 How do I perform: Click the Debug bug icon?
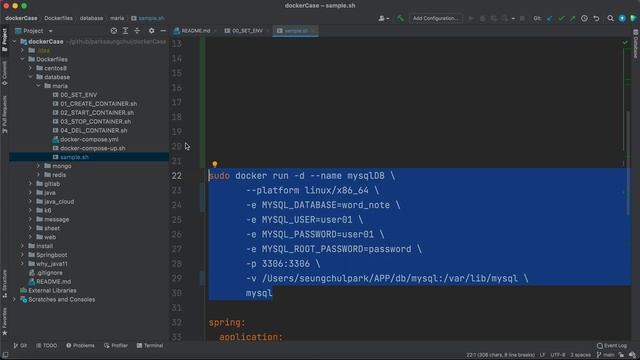(482, 18)
